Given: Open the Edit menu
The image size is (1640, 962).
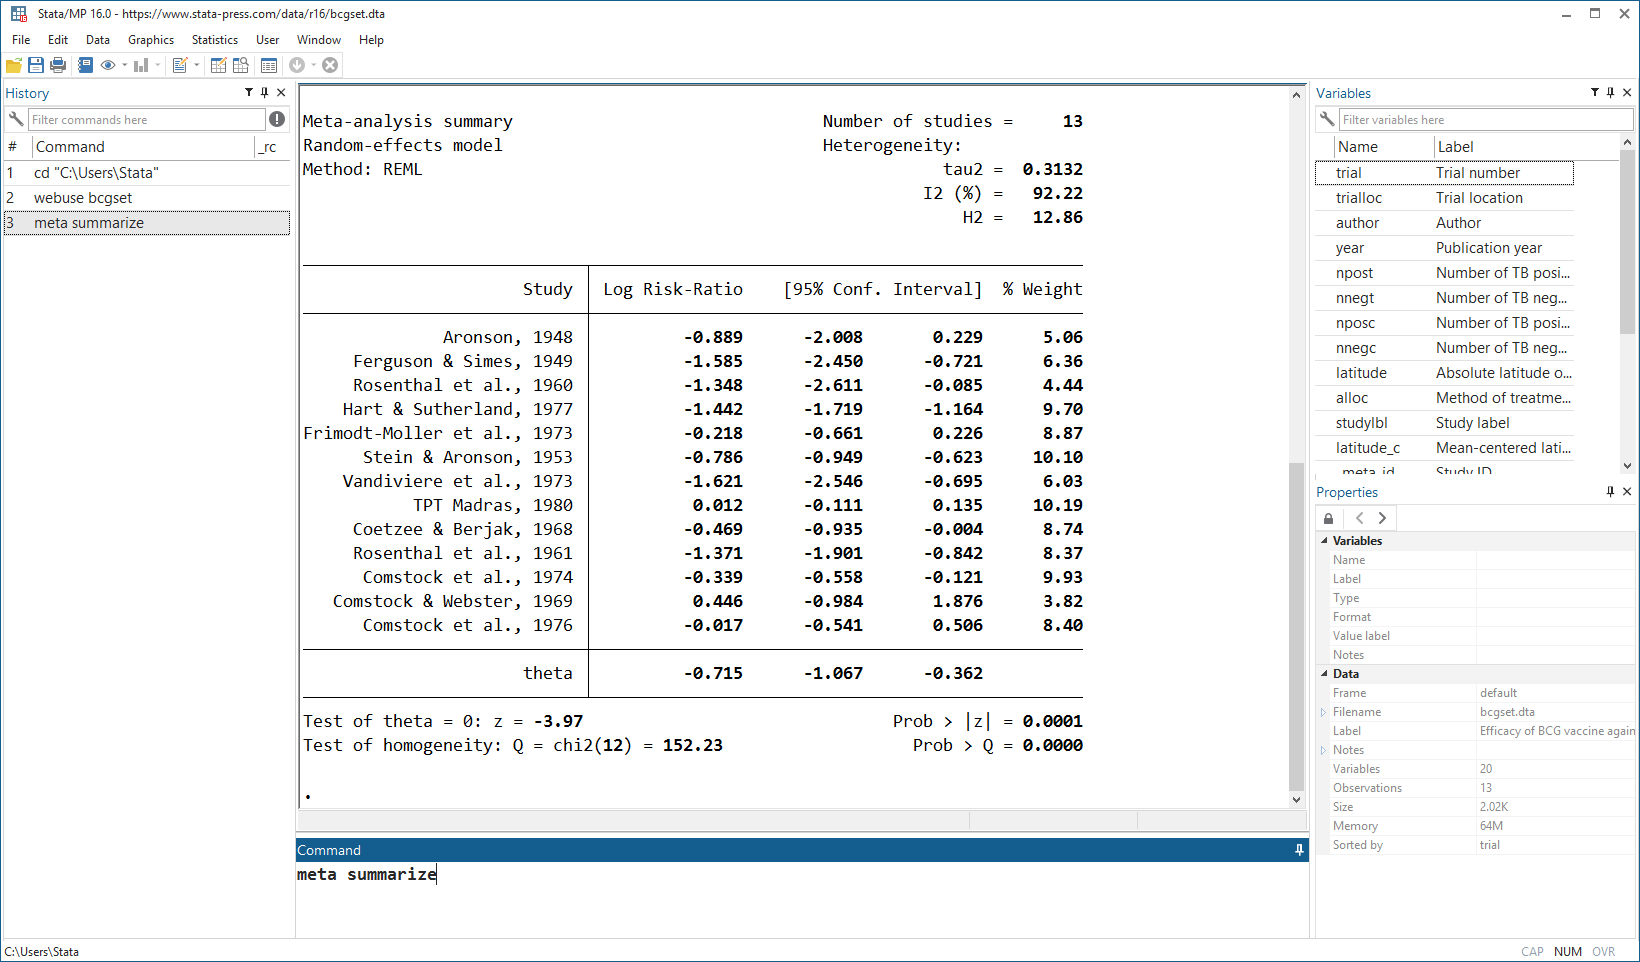Looking at the screenshot, I should point(58,40).
